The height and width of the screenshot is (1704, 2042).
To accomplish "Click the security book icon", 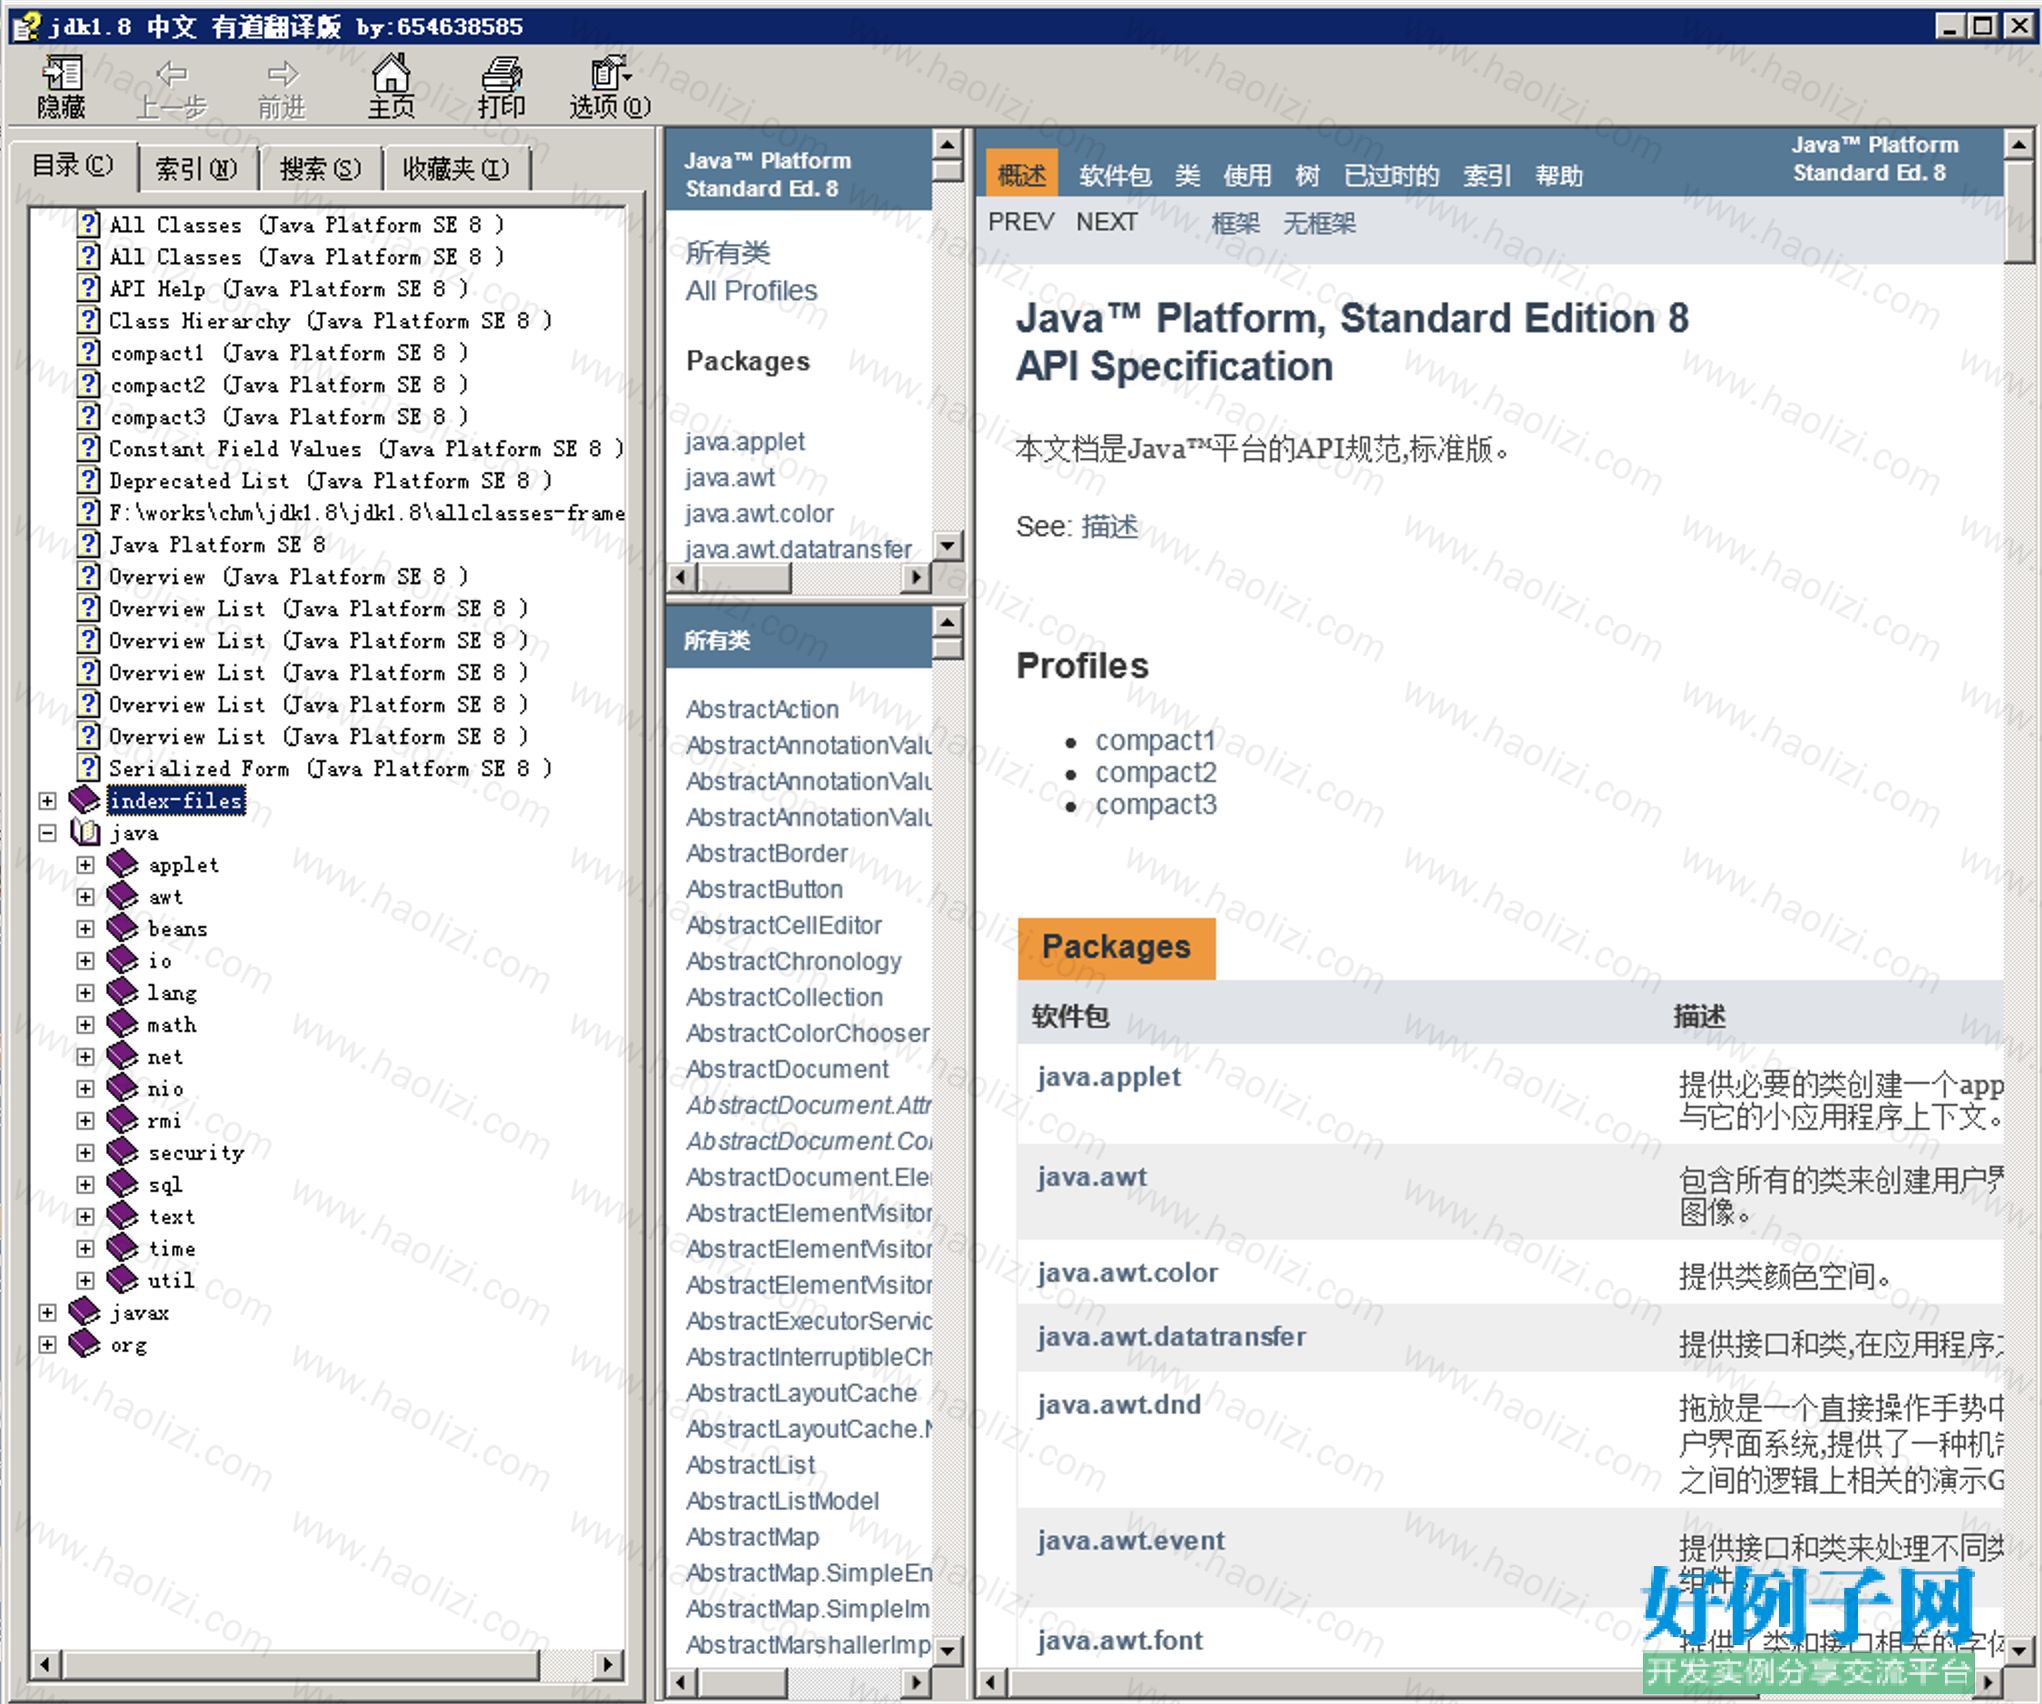I will click(123, 1152).
